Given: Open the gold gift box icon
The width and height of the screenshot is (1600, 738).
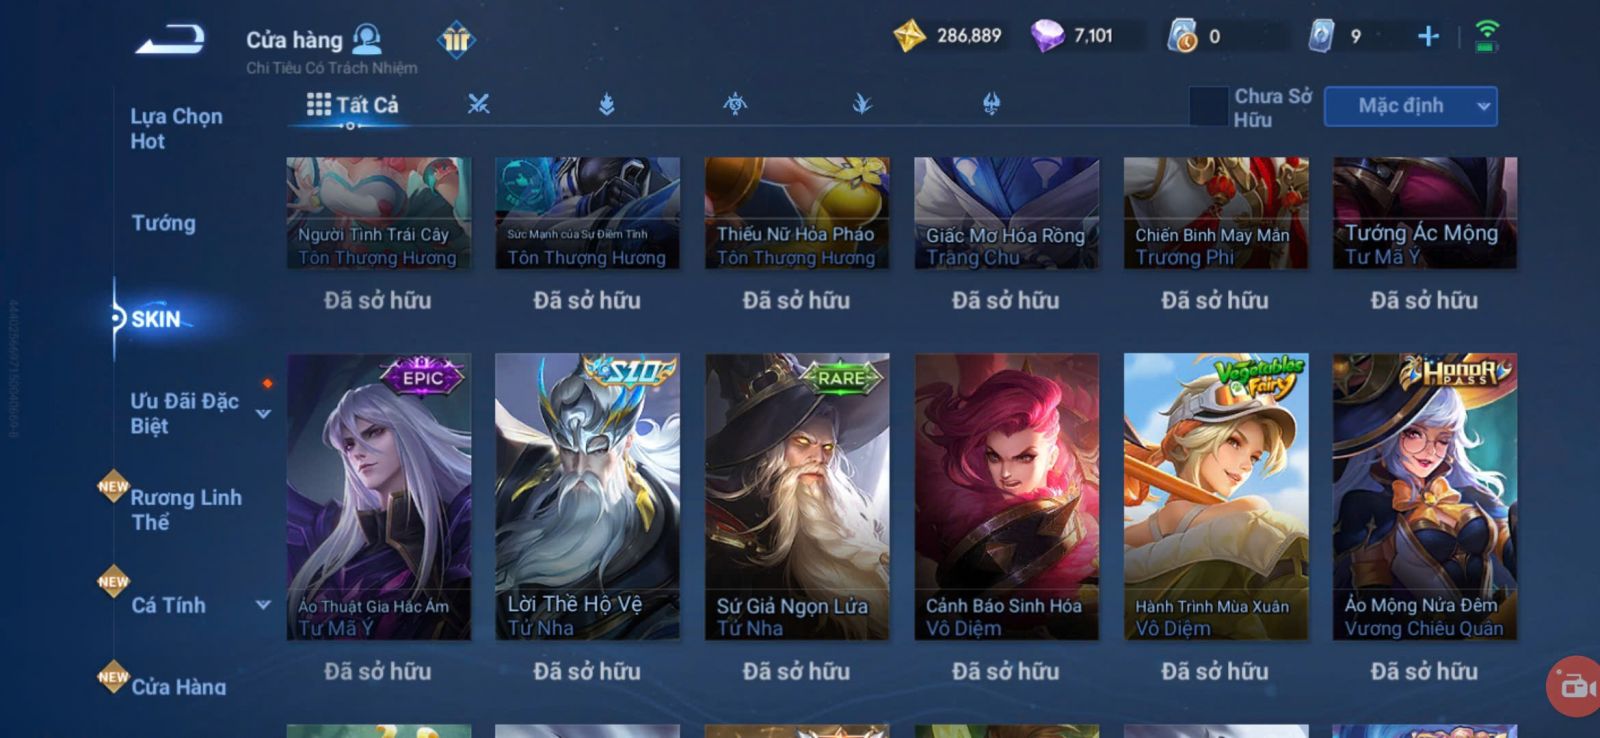Looking at the screenshot, I should (x=456, y=40).
